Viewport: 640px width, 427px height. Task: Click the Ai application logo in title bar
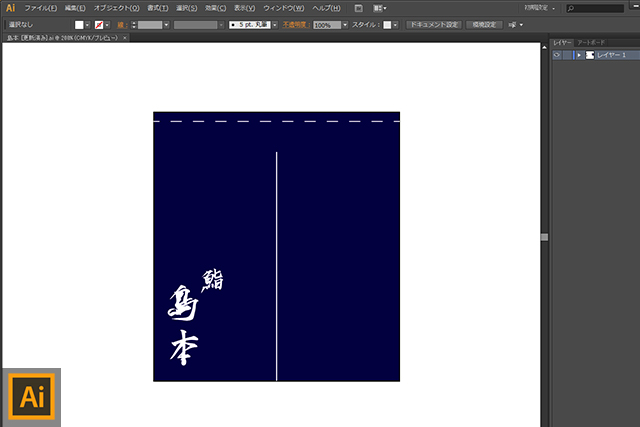point(9,7)
